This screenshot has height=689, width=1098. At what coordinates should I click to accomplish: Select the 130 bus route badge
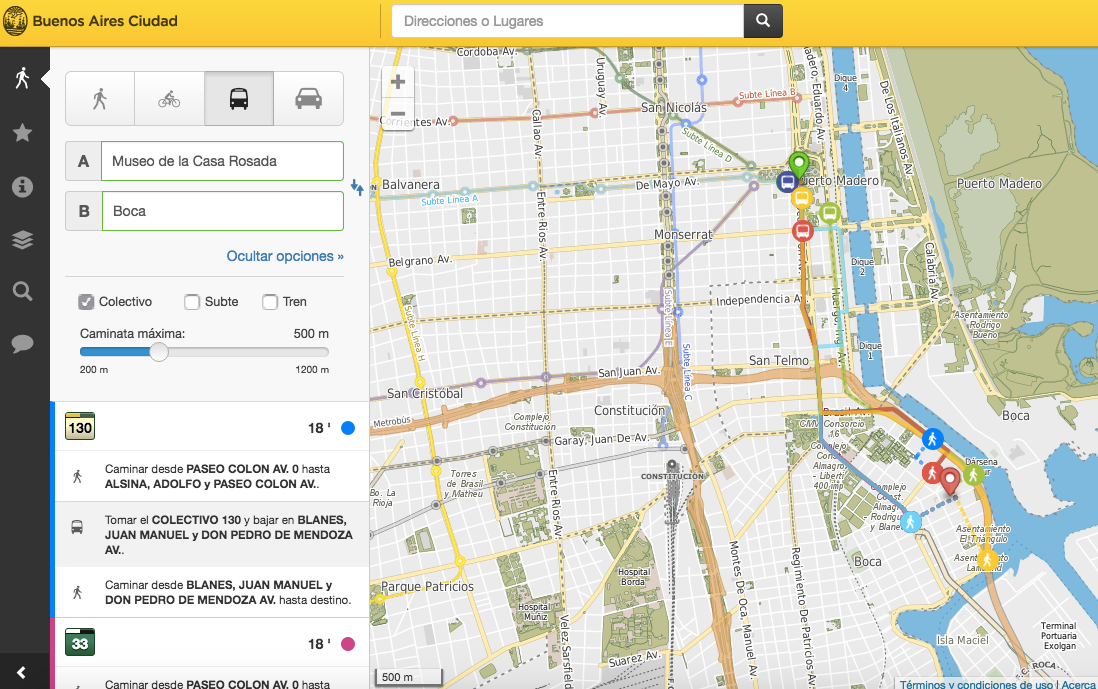(x=80, y=426)
